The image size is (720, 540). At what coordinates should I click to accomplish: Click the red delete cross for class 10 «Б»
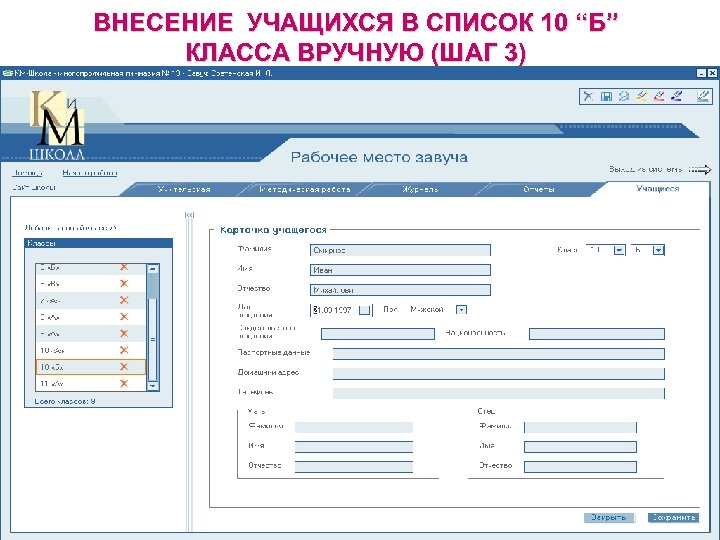pos(124,366)
